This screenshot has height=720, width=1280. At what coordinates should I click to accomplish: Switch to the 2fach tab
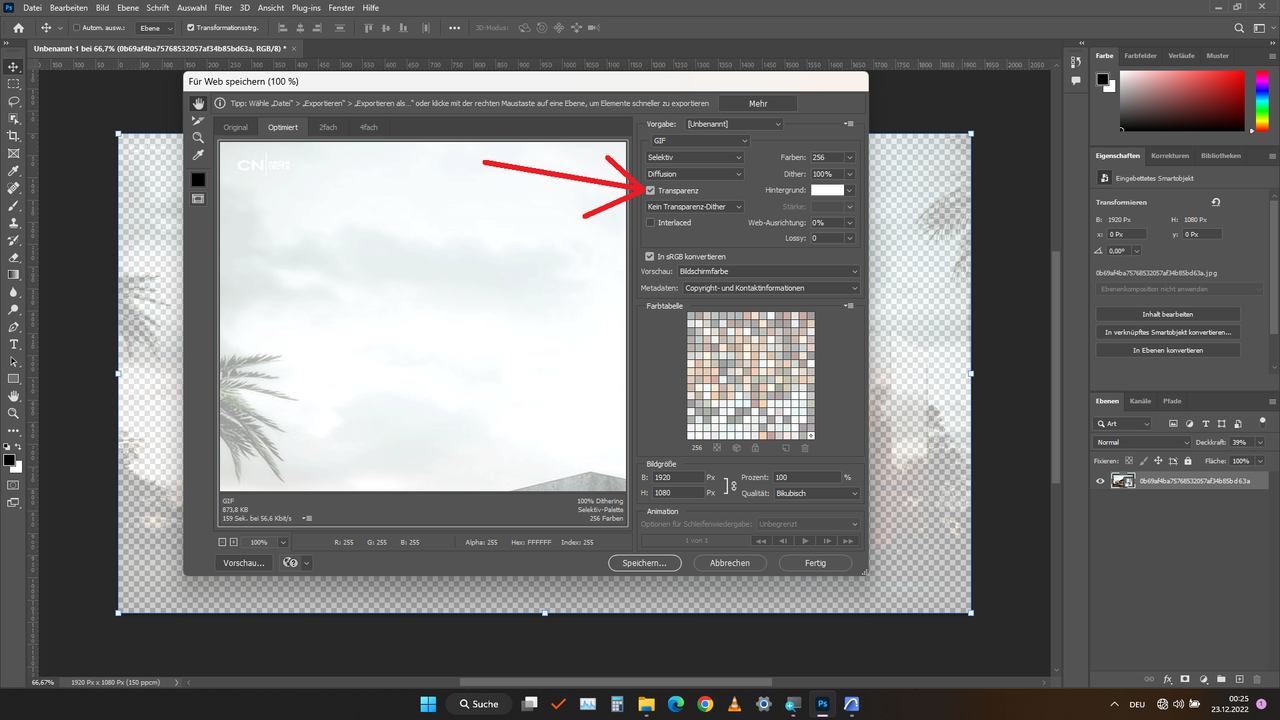(x=328, y=127)
